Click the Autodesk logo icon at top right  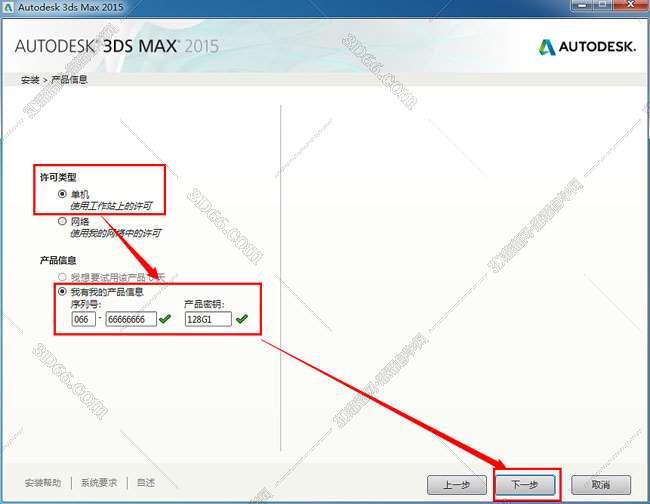click(547, 47)
